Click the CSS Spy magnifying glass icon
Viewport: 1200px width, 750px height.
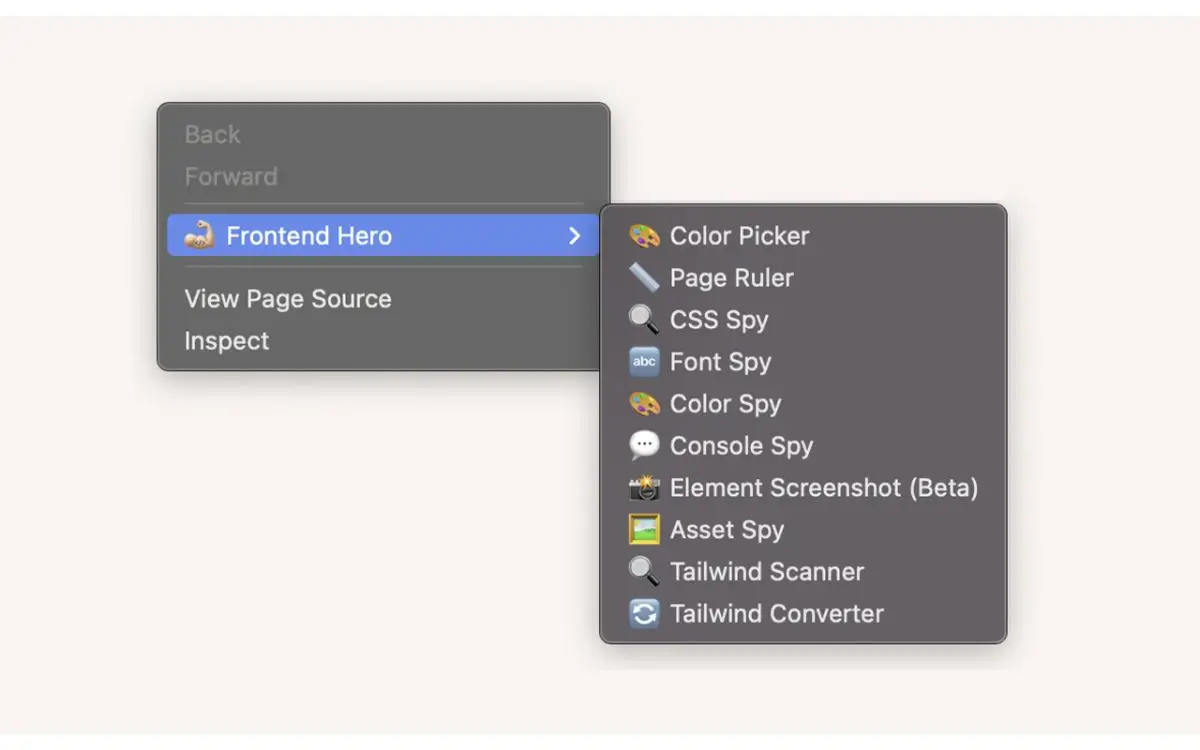(644, 320)
